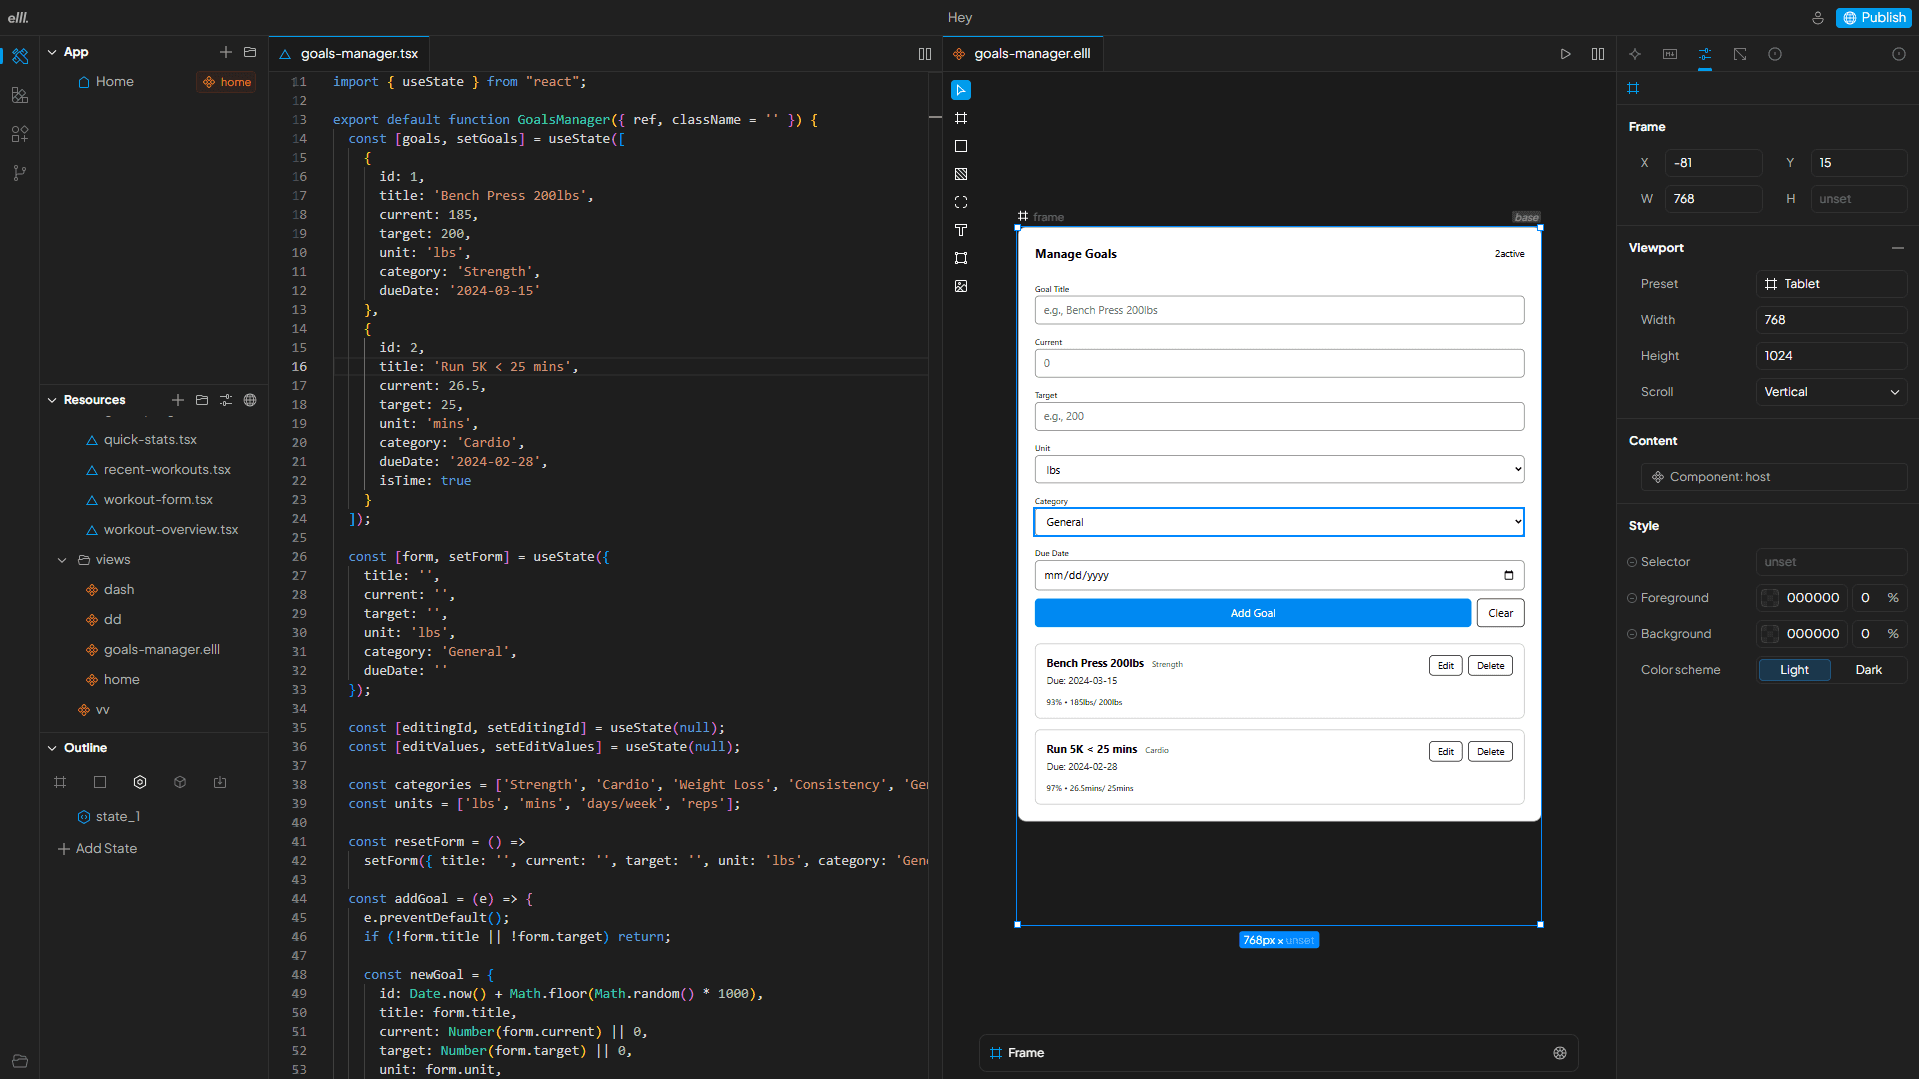Open the Scroll Vertical dropdown
The width and height of the screenshot is (1919, 1079).
tap(1831, 392)
